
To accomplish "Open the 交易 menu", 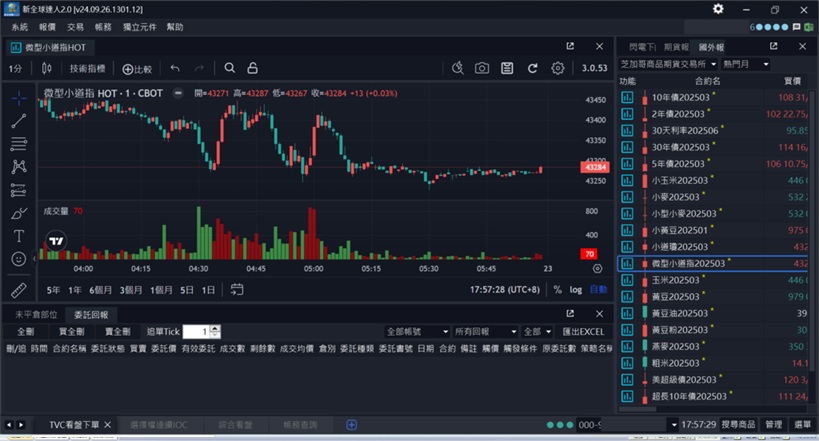I will 75,27.
